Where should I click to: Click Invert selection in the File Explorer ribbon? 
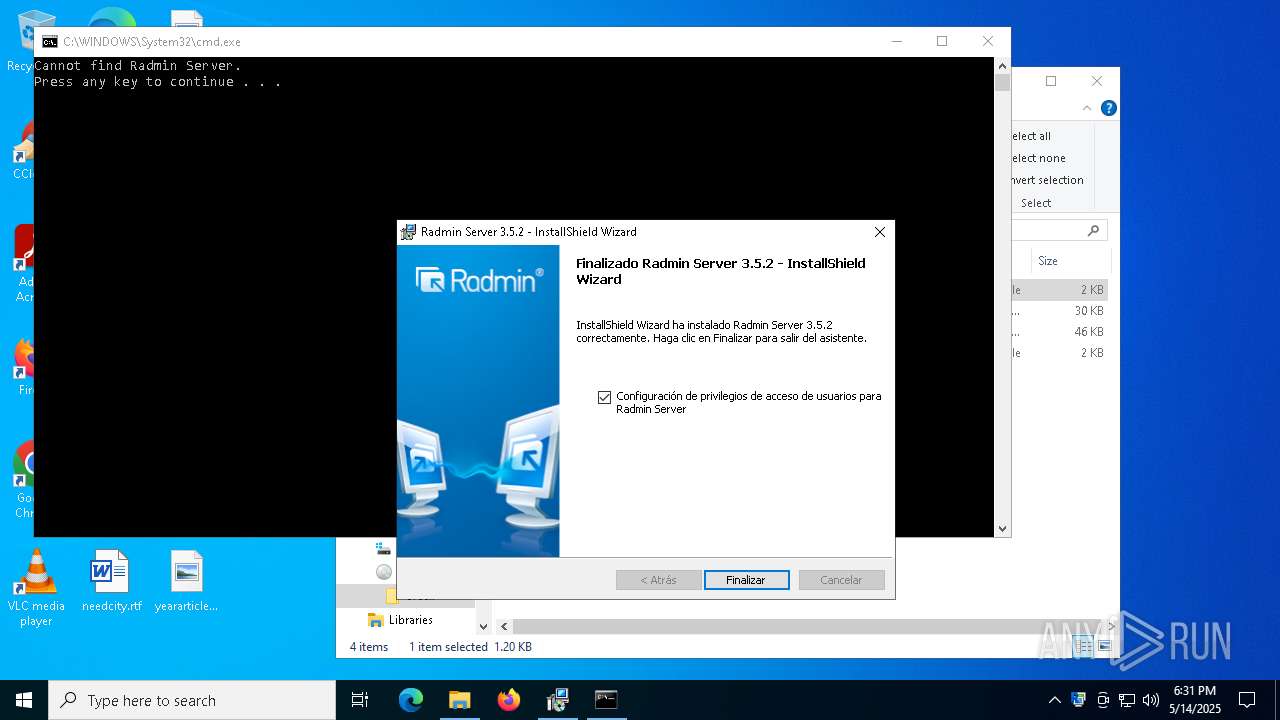coord(1046,180)
